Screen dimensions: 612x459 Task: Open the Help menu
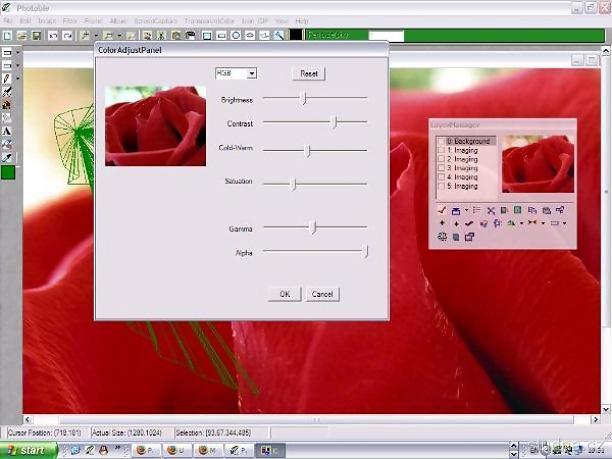point(302,20)
